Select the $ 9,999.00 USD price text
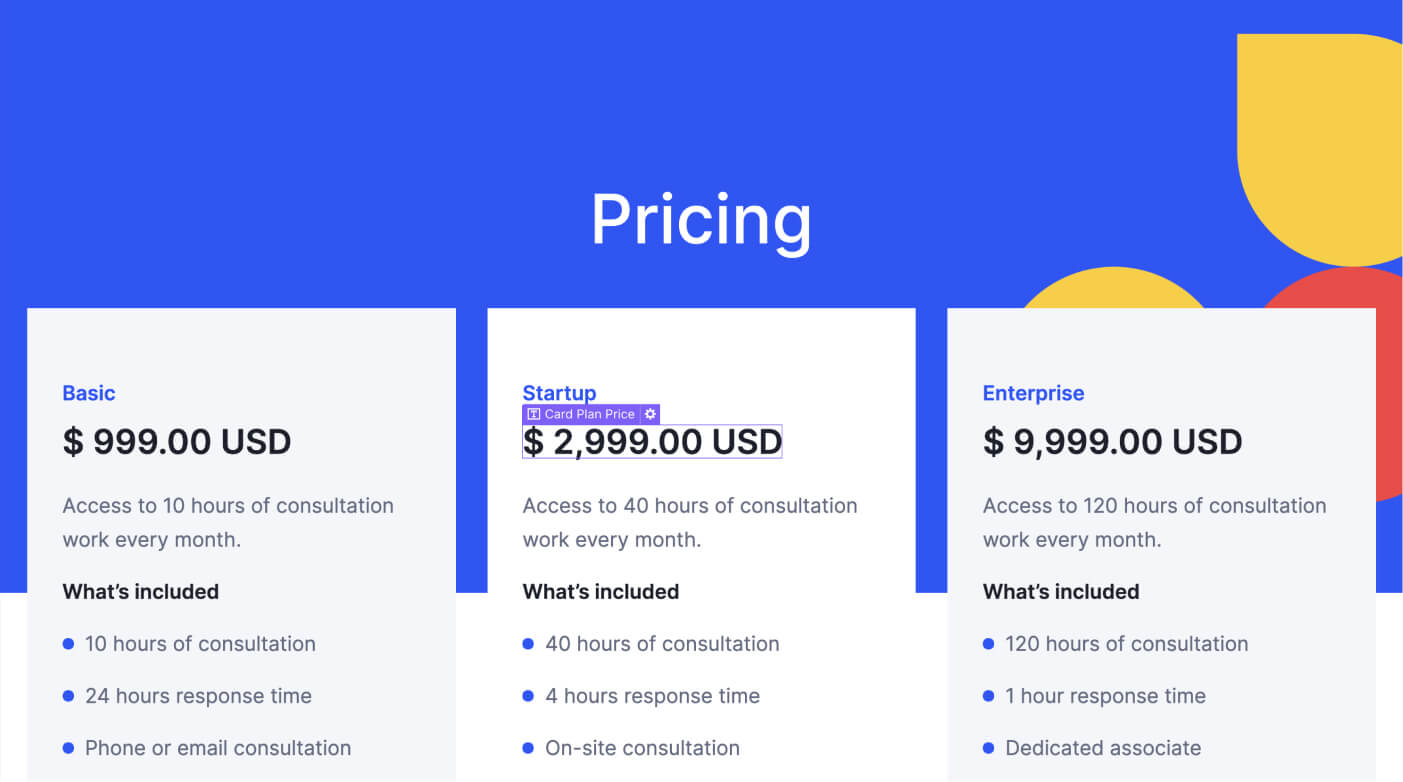The height and width of the screenshot is (782, 1403). click(x=1112, y=441)
